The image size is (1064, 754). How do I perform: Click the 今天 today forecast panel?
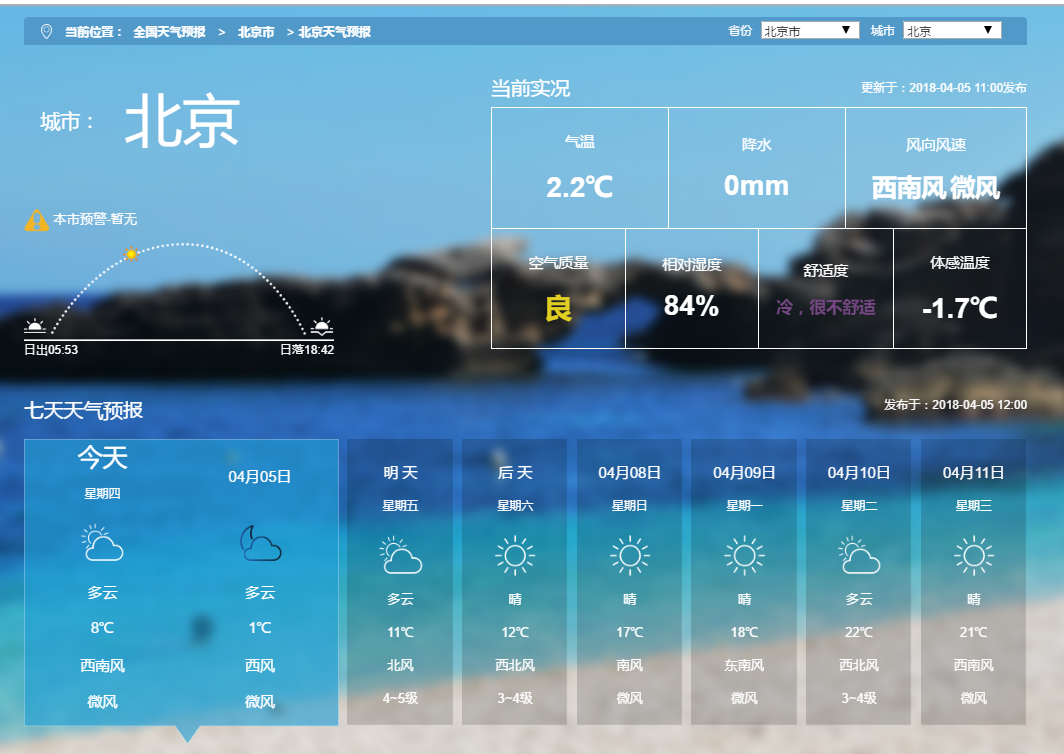coord(181,581)
